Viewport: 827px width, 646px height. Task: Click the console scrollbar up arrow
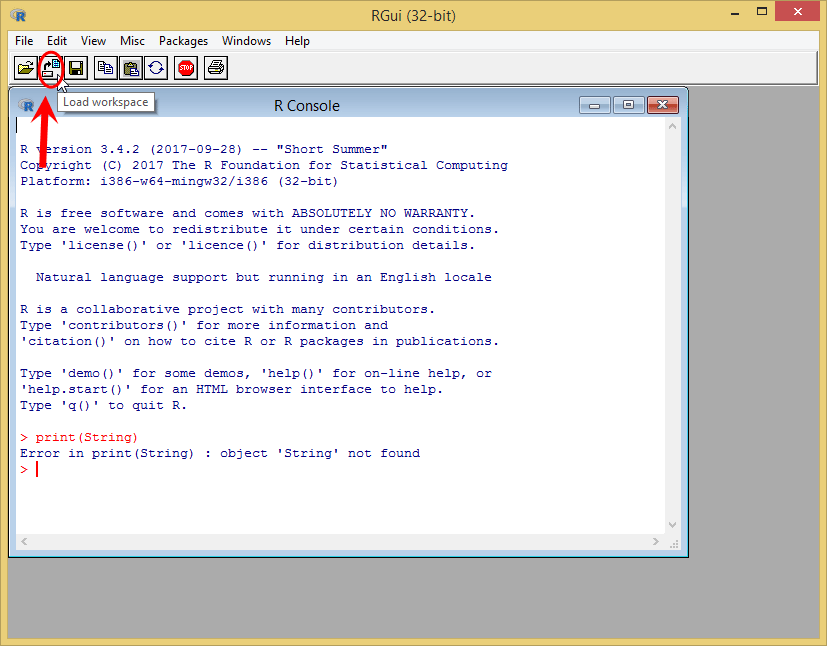[x=672, y=126]
